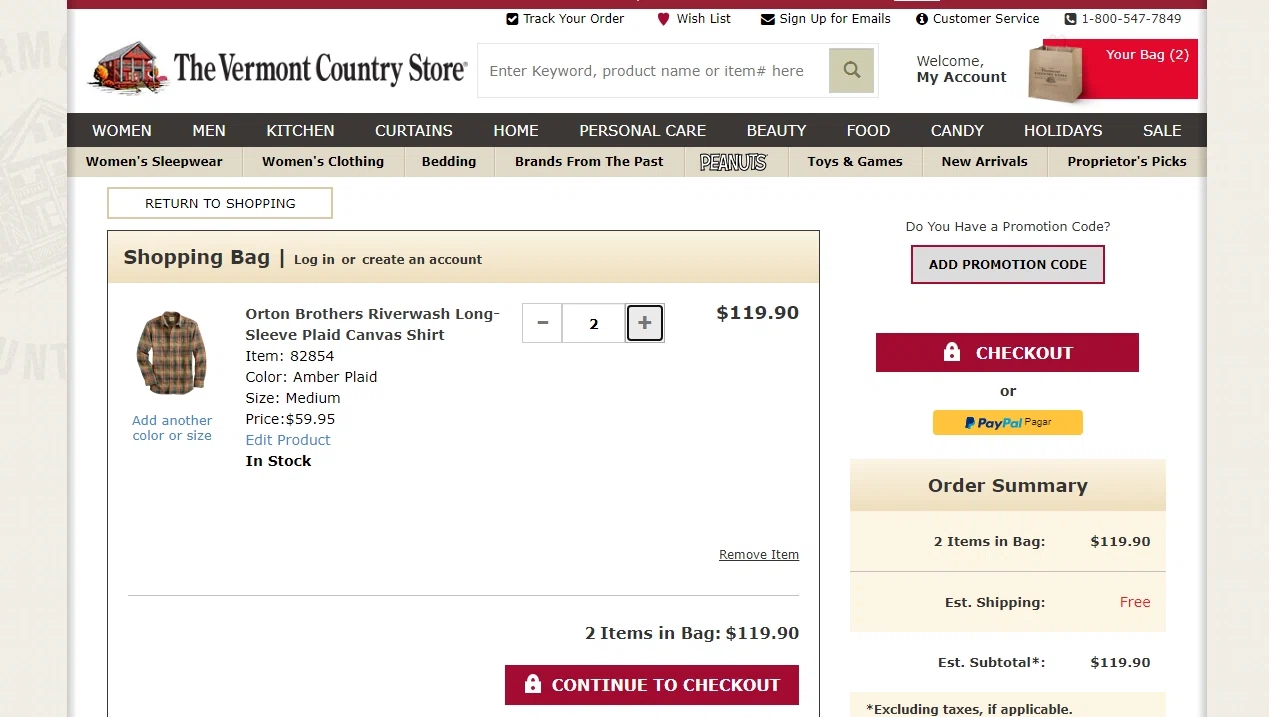
Task: Click the Sign Up for Emails text
Action: tap(835, 19)
